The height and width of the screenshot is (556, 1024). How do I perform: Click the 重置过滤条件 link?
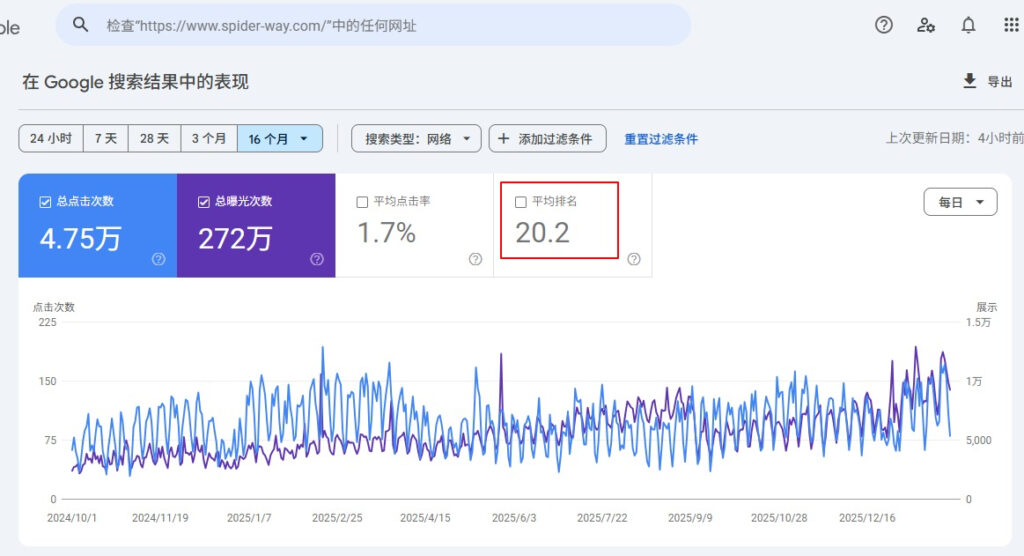[661, 139]
